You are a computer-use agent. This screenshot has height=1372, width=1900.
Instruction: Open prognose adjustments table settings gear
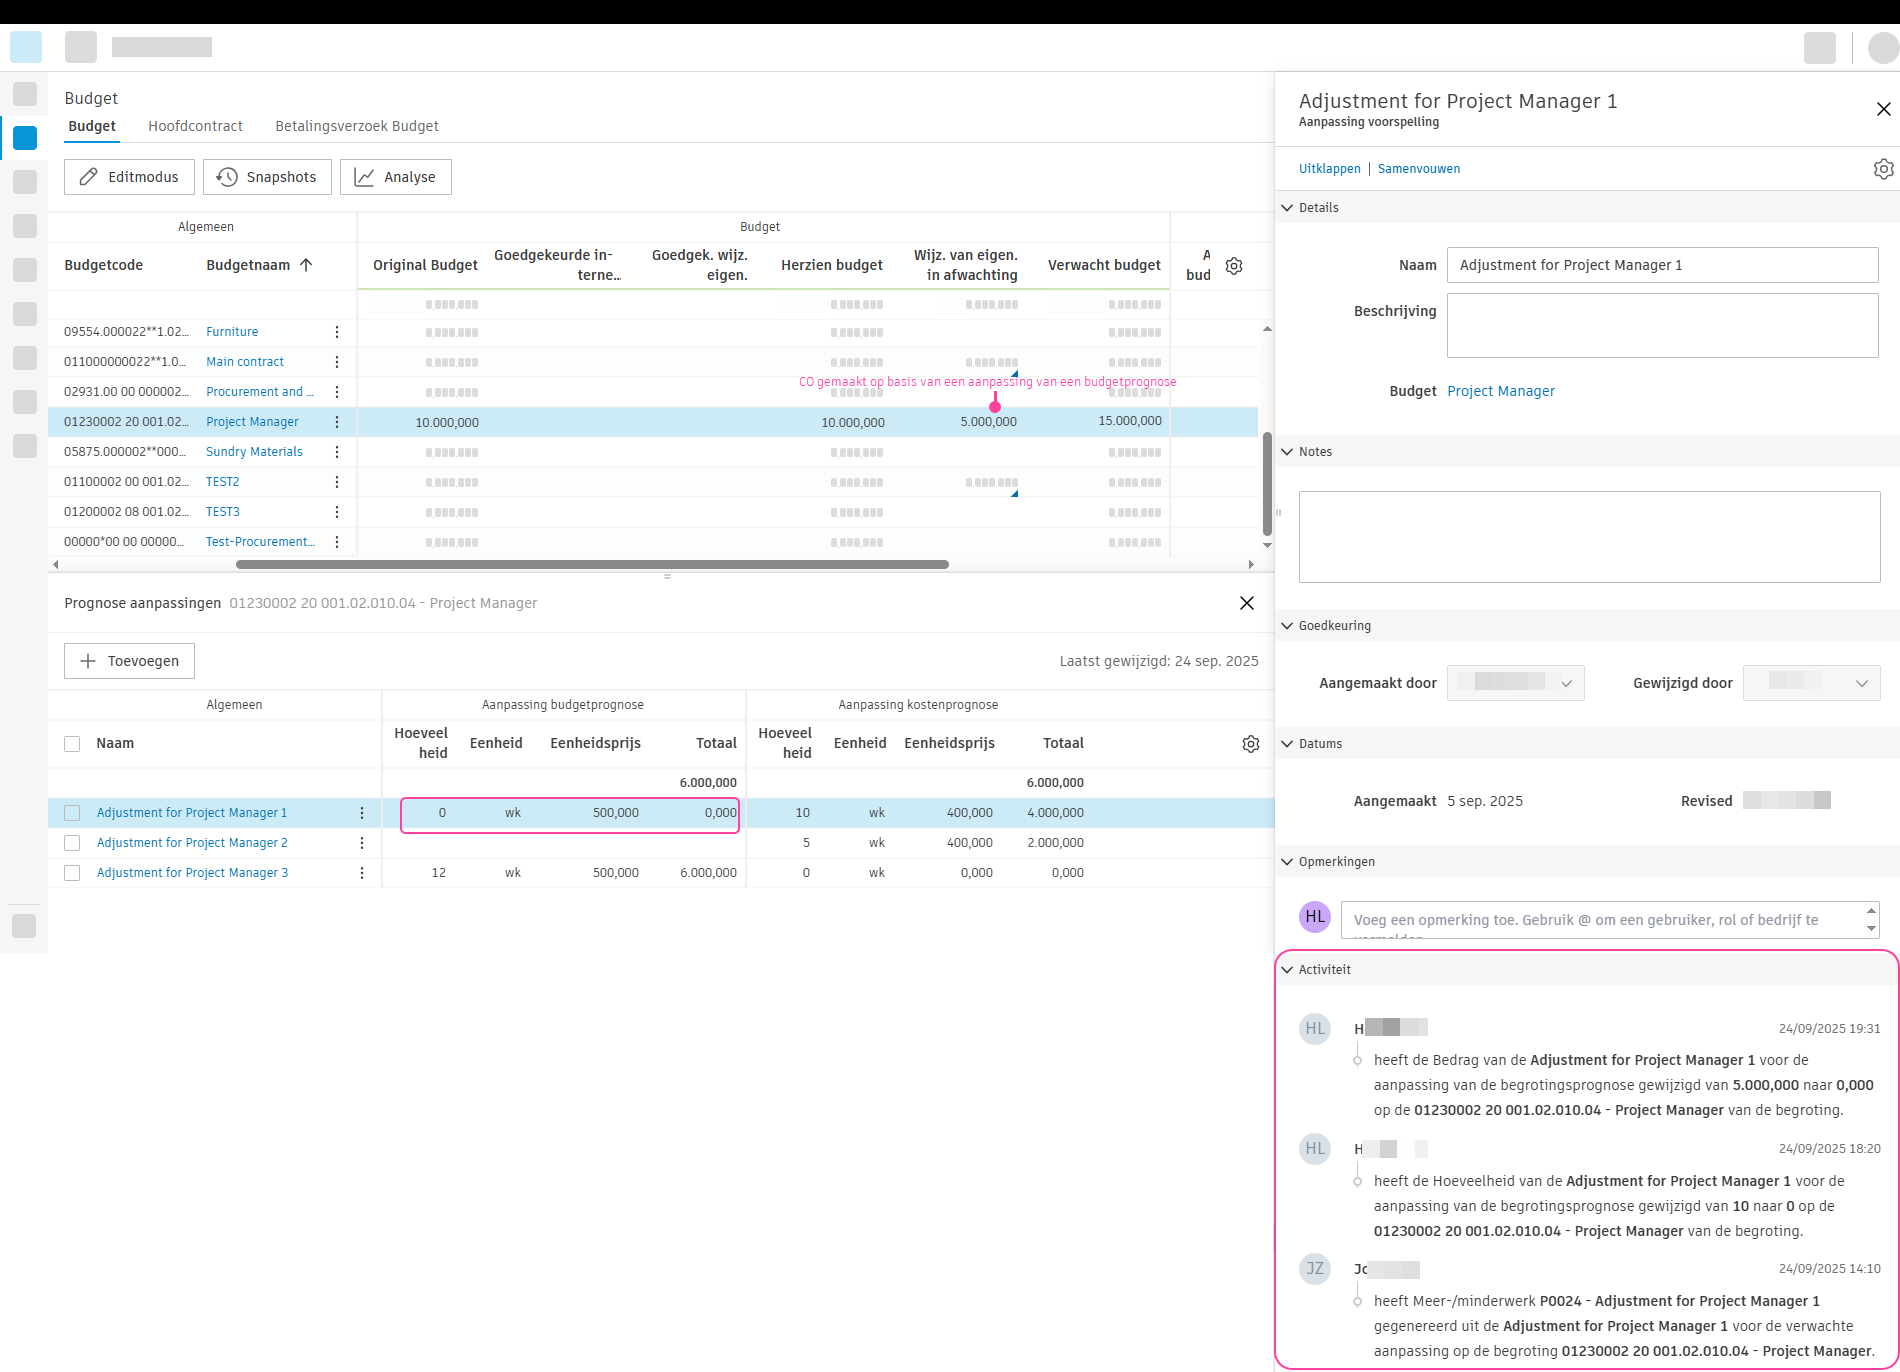pos(1251,744)
